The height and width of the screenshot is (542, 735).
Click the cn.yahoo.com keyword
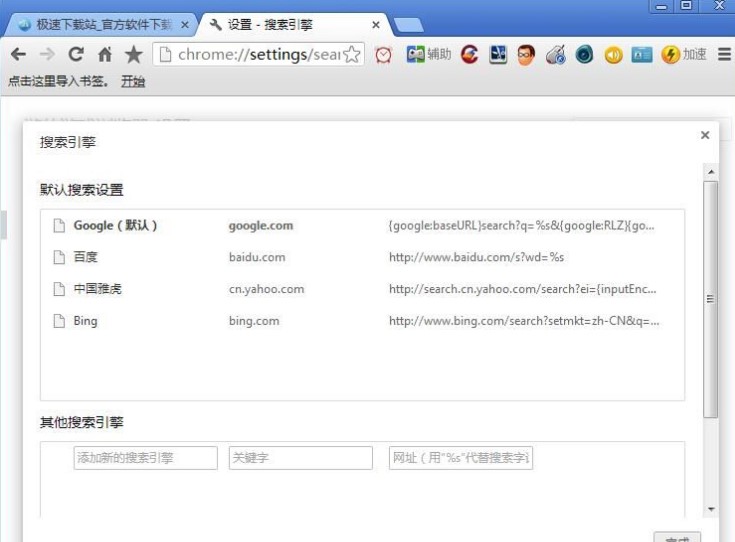tap(266, 289)
